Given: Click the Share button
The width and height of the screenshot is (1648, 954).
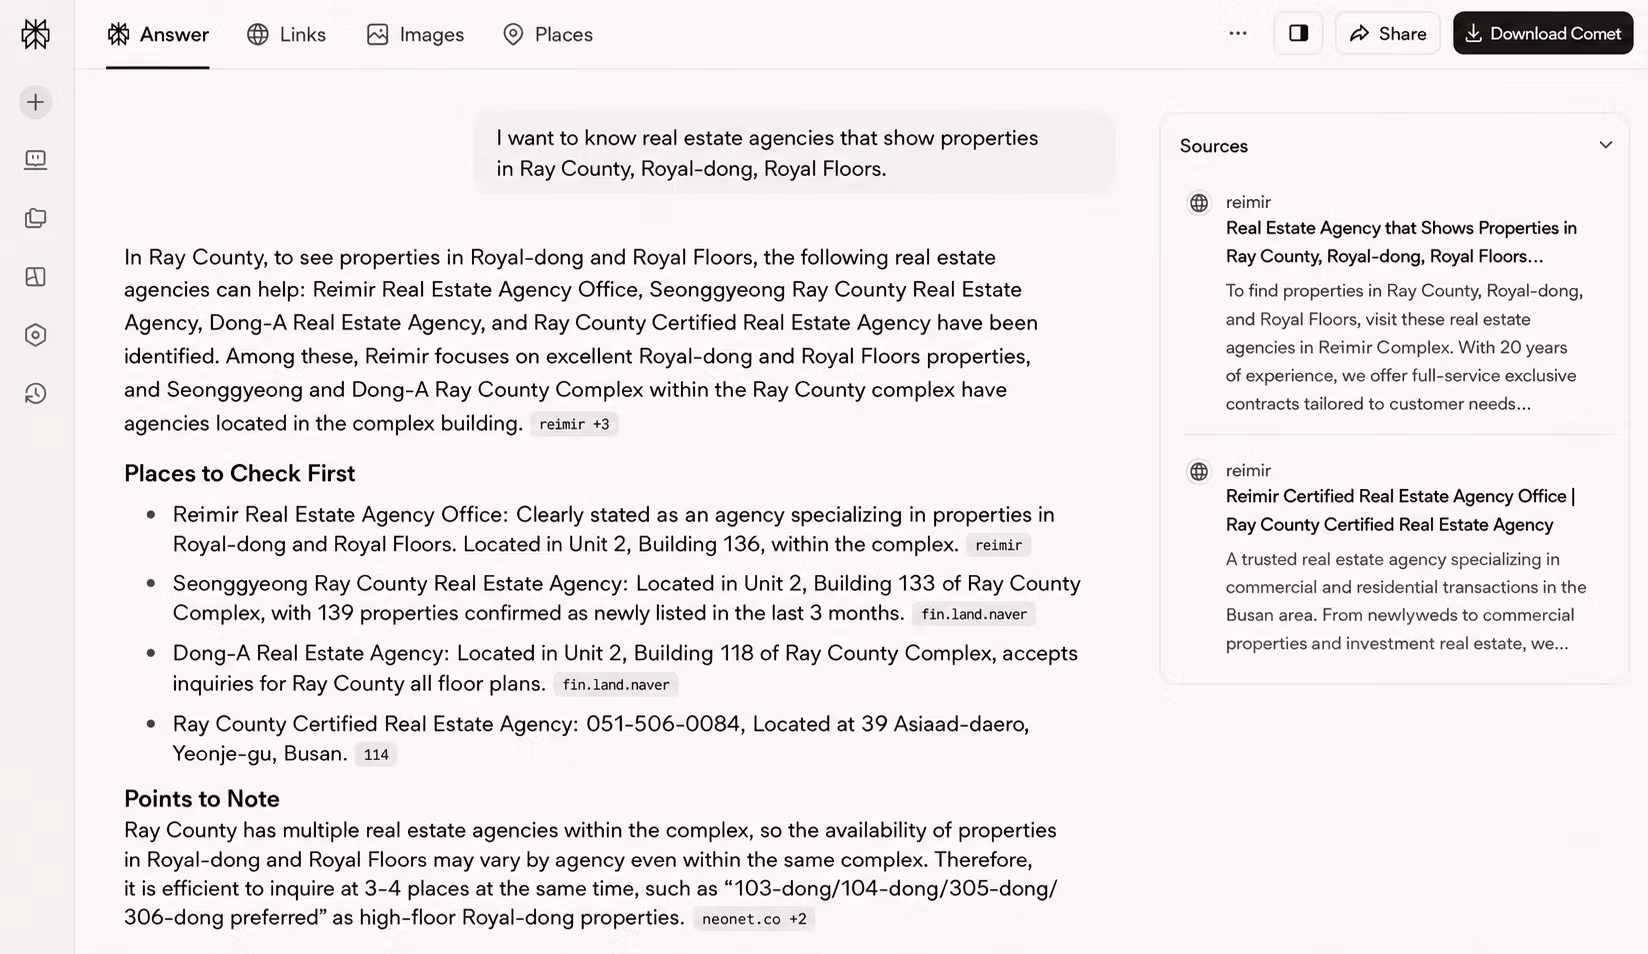Looking at the screenshot, I should (x=1388, y=33).
